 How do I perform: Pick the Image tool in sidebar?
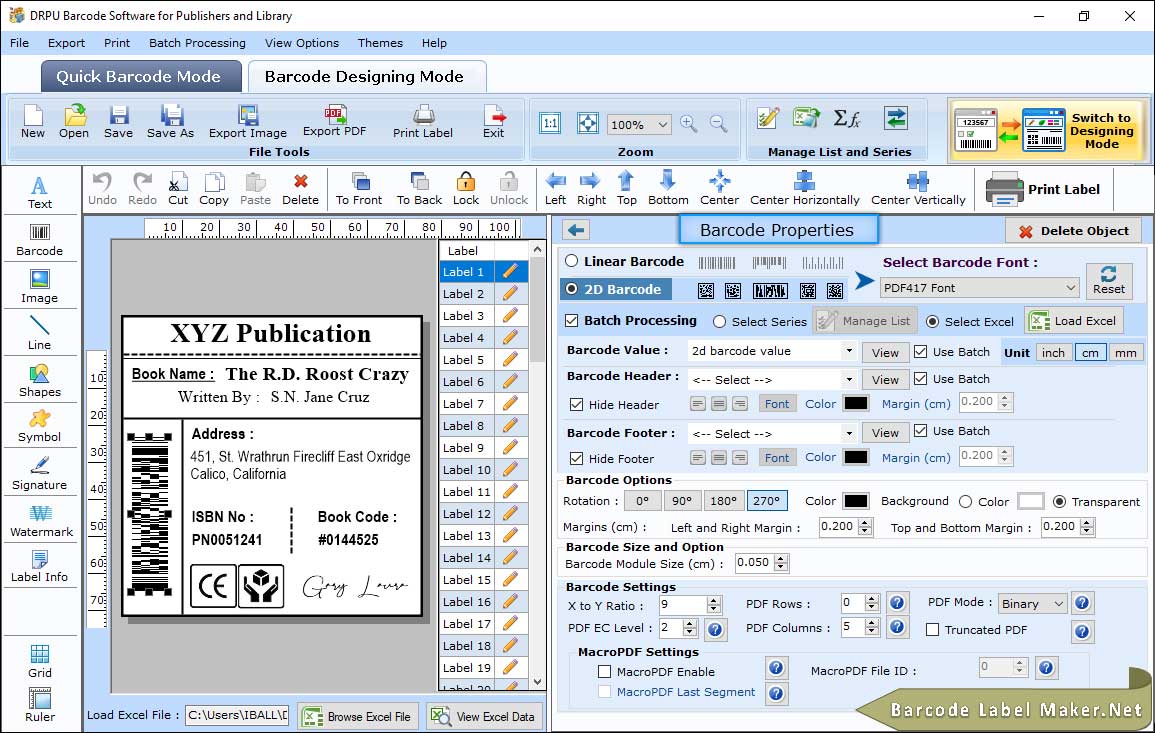pyautogui.click(x=39, y=287)
